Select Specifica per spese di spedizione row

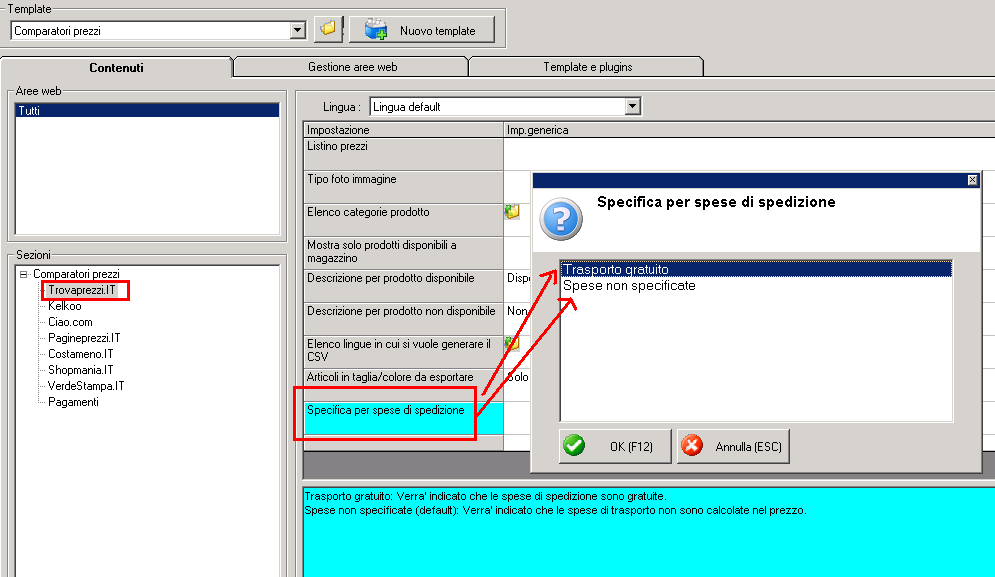[404, 418]
